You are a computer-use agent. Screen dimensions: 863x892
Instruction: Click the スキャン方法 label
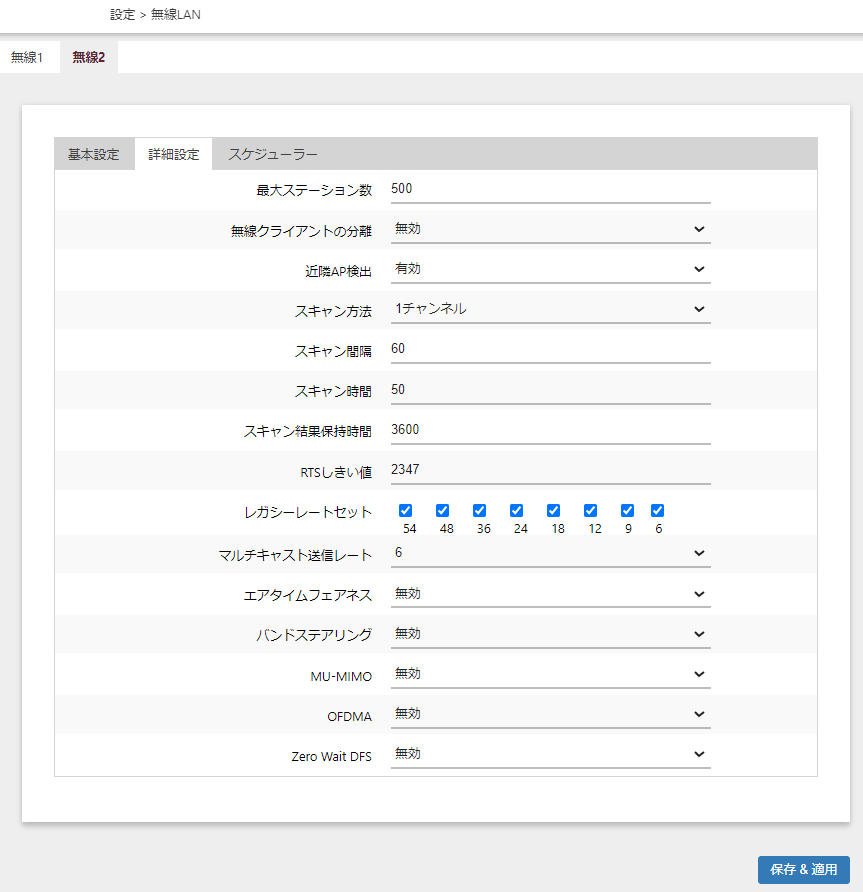[333, 312]
